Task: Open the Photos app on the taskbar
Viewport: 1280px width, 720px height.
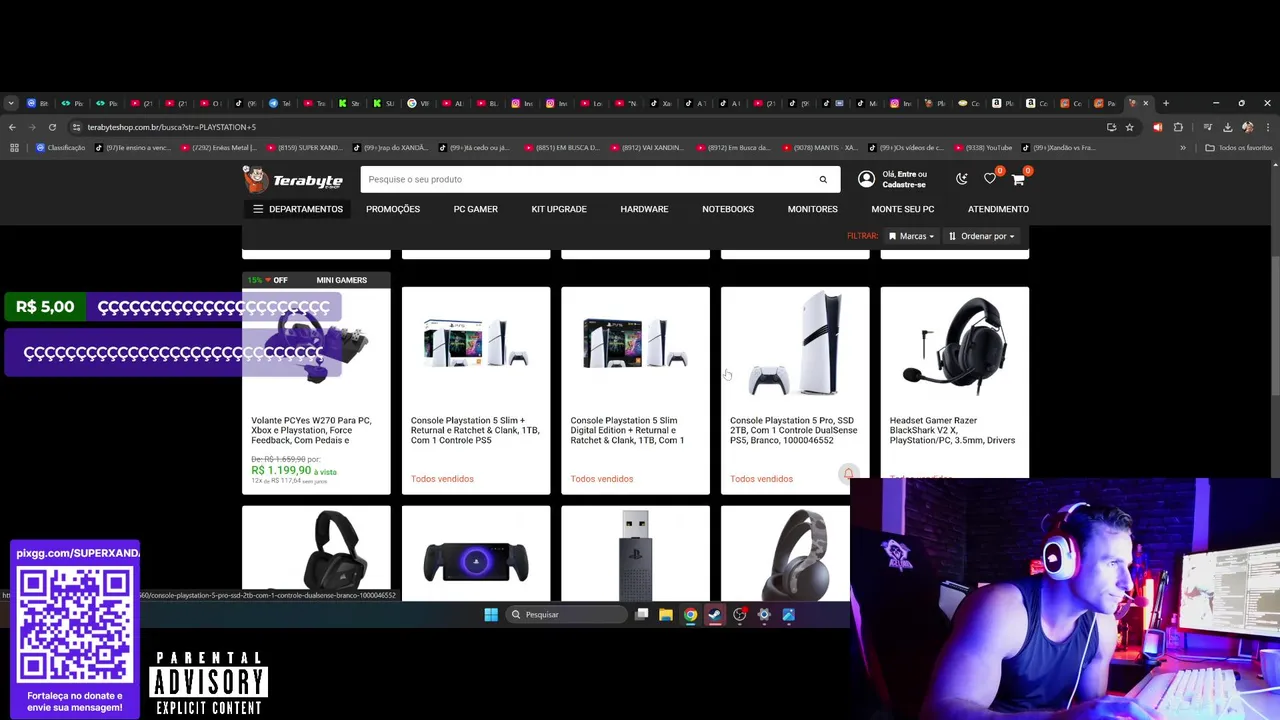Action: 789,614
